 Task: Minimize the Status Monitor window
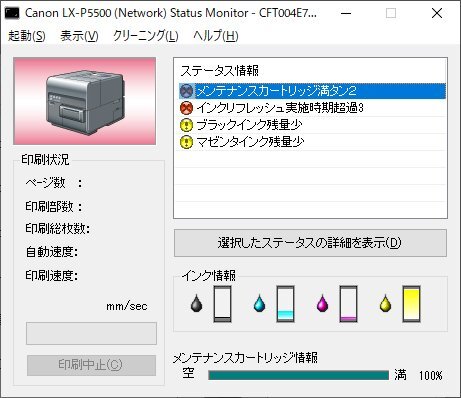(346, 13)
